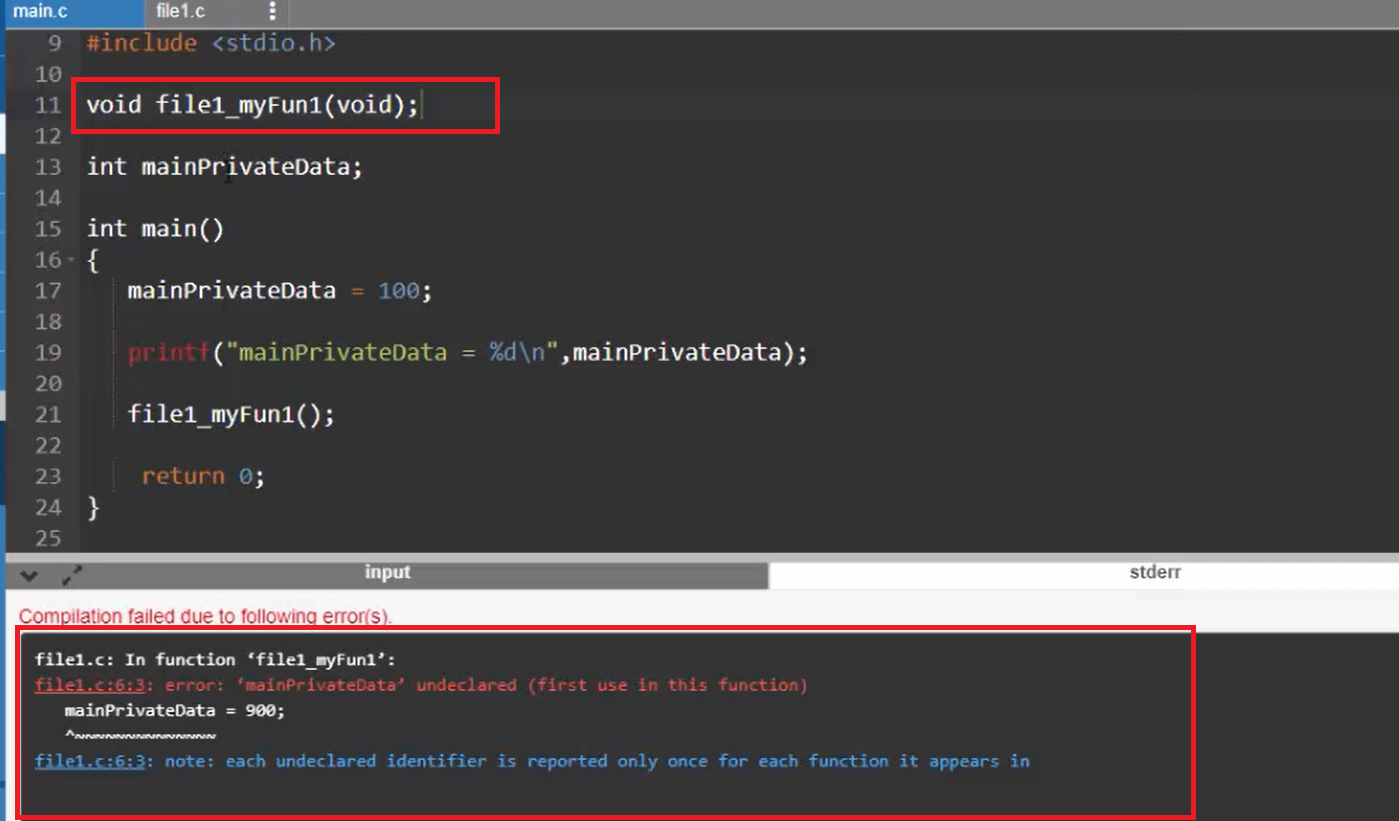This screenshot has height=821, width=1399.
Task: Follow the red file1.c:6:3 error link
Action: pos(92,685)
